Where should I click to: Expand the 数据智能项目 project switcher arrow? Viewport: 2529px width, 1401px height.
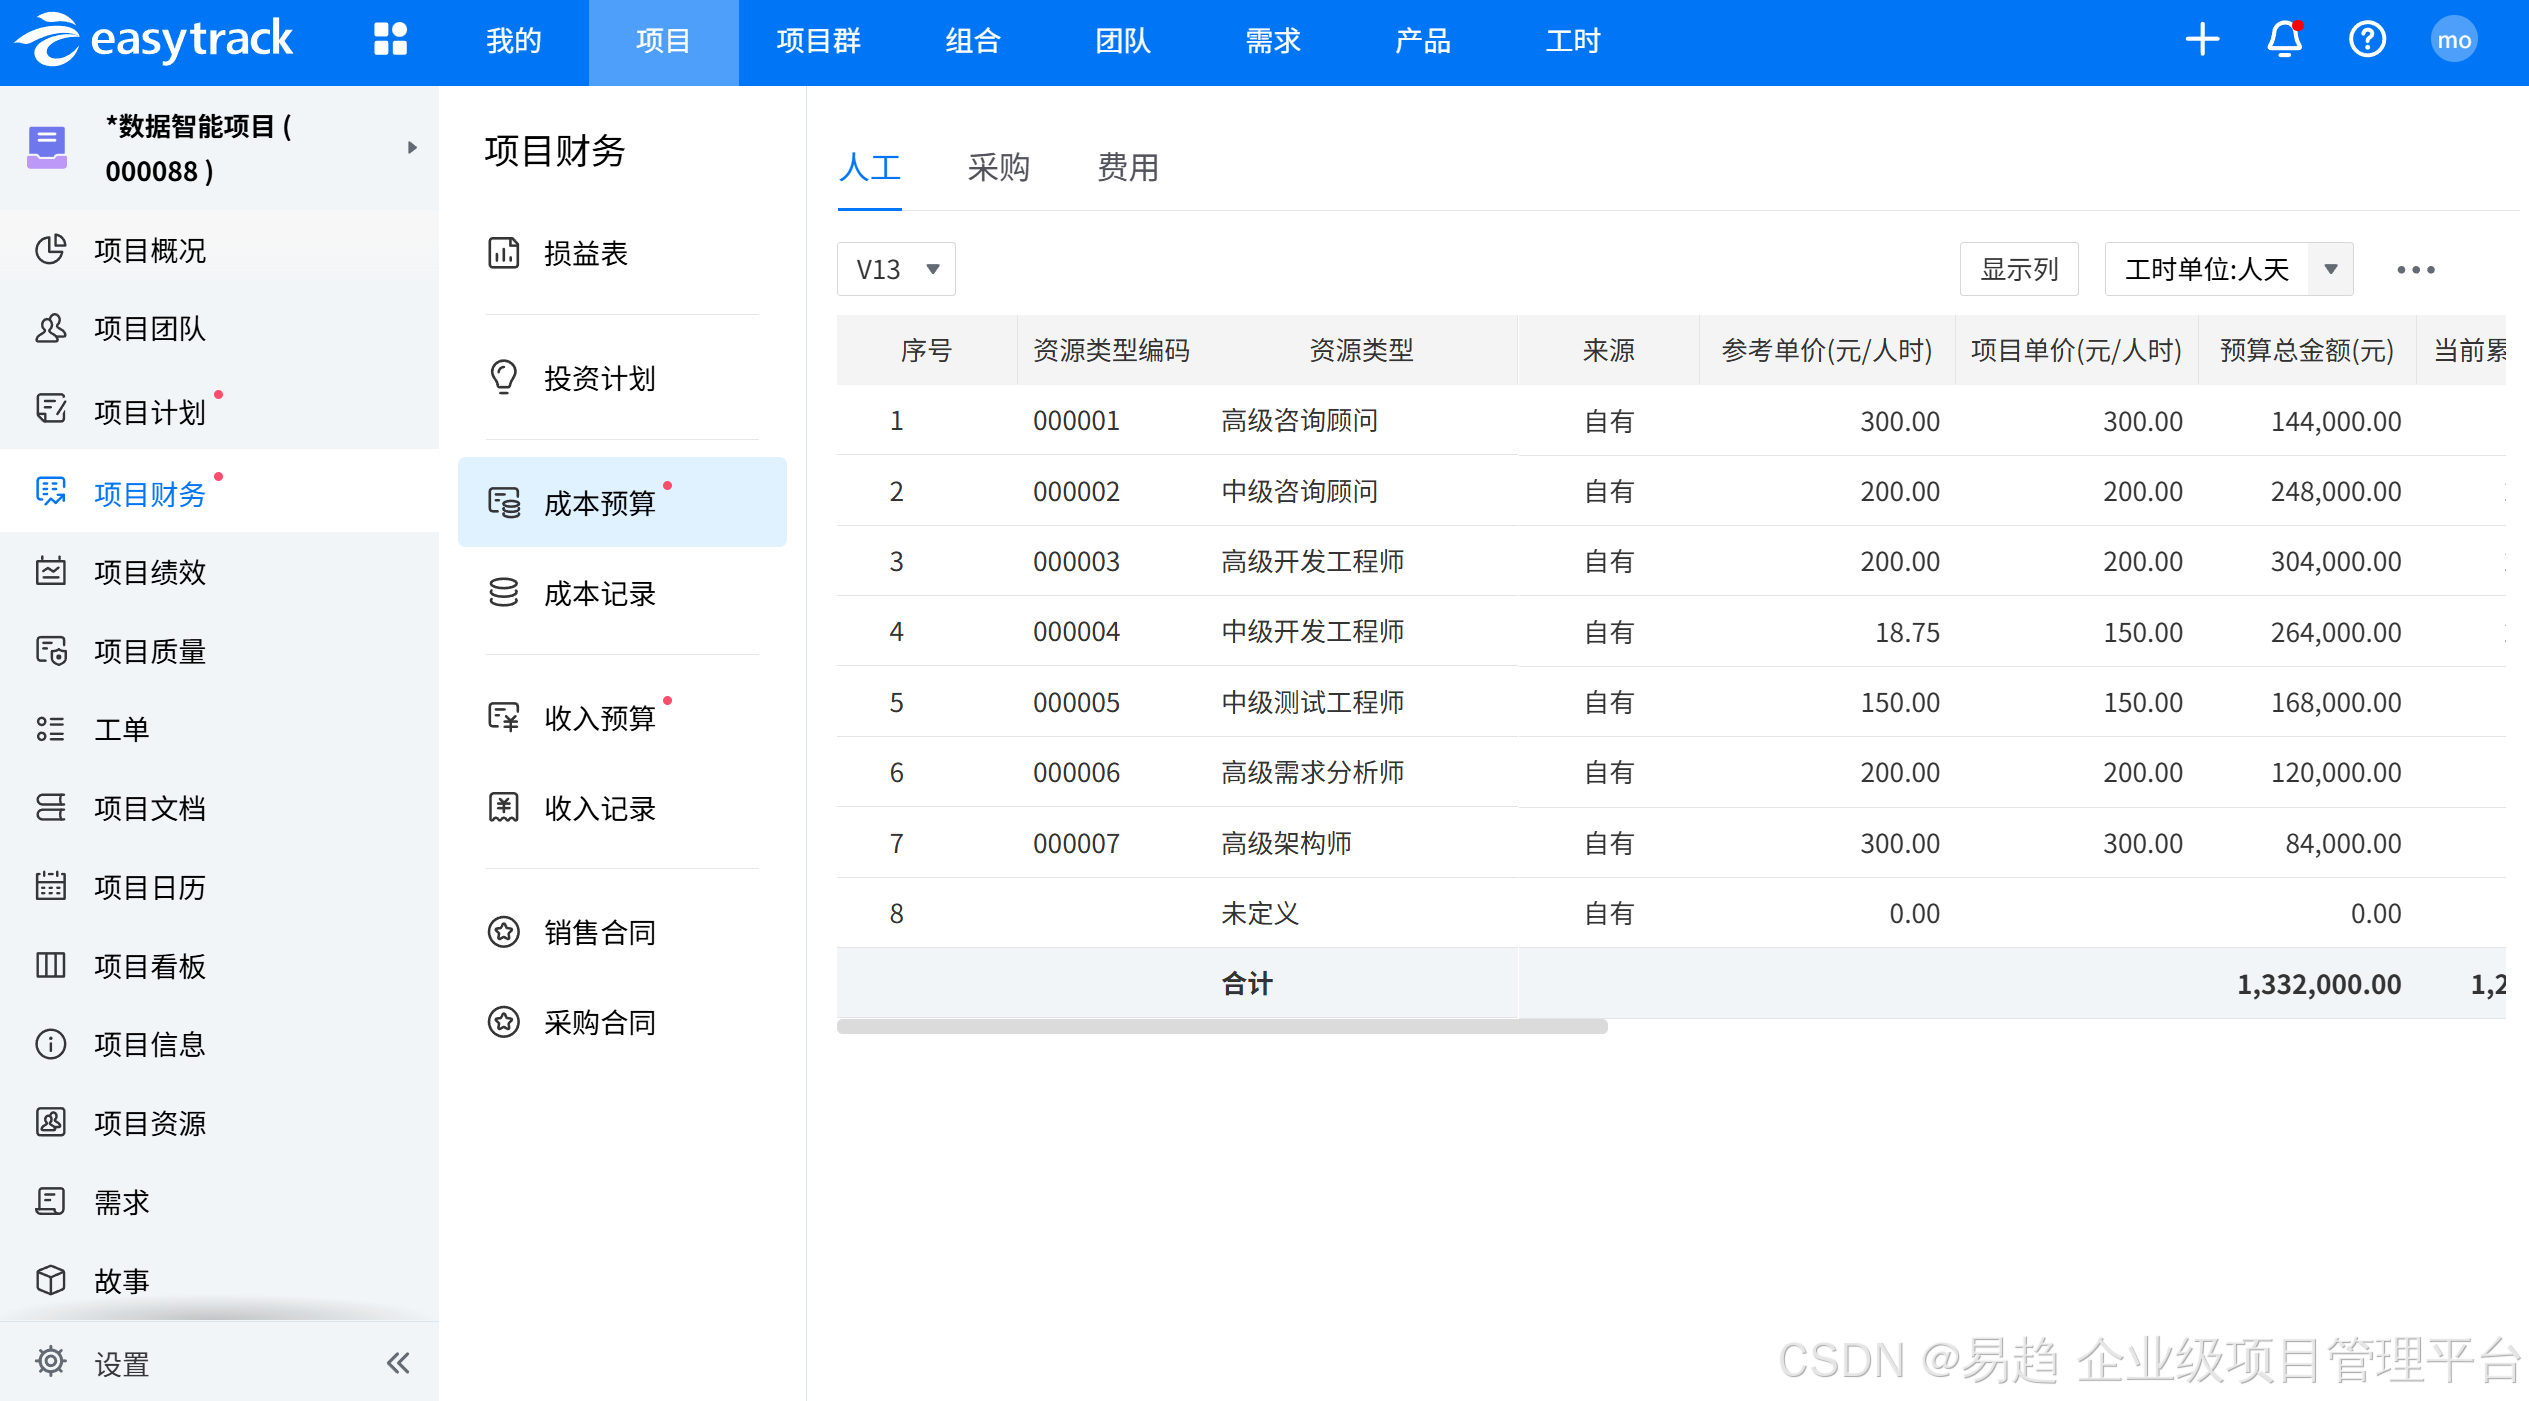pos(412,148)
